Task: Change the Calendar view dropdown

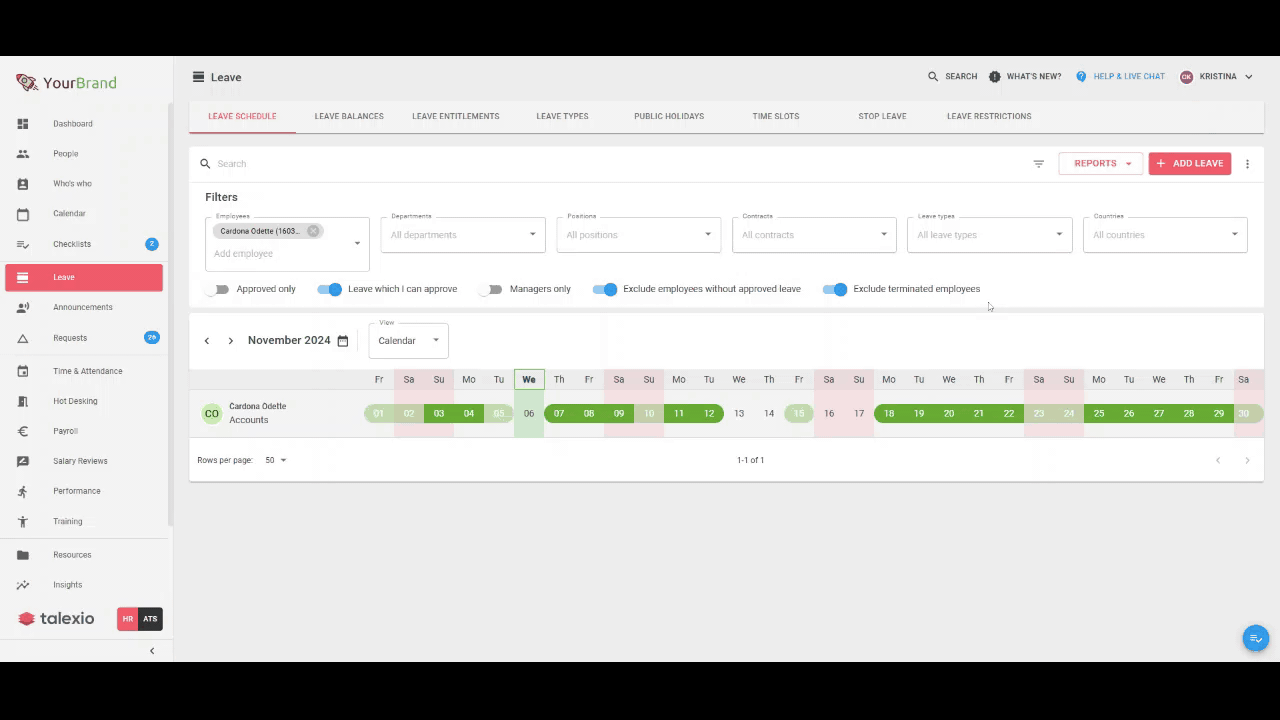Action: pos(408,341)
